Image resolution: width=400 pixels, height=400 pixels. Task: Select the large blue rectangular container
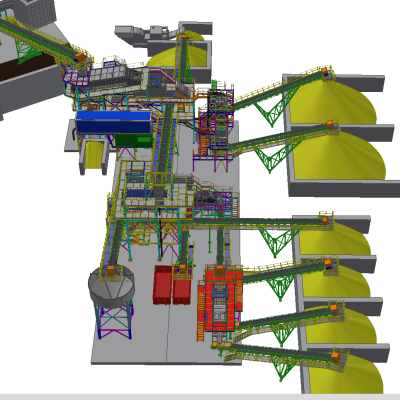click(114, 122)
